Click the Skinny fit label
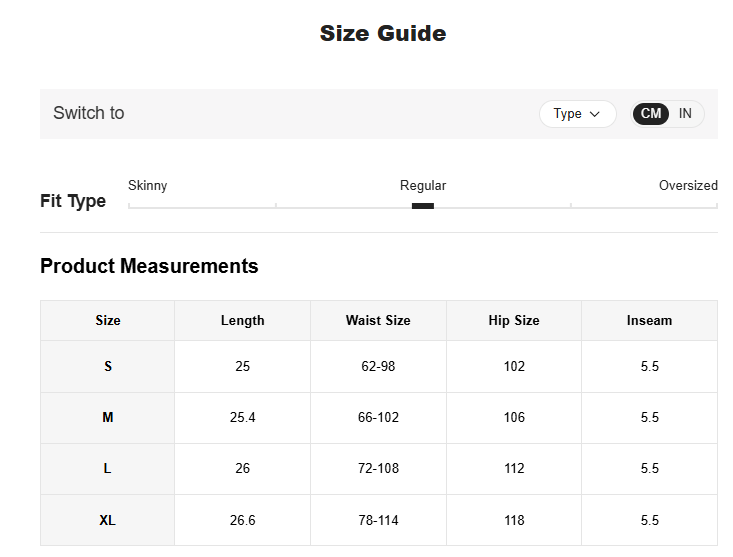This screenshot has width=733, height=557. pos(148,186)
